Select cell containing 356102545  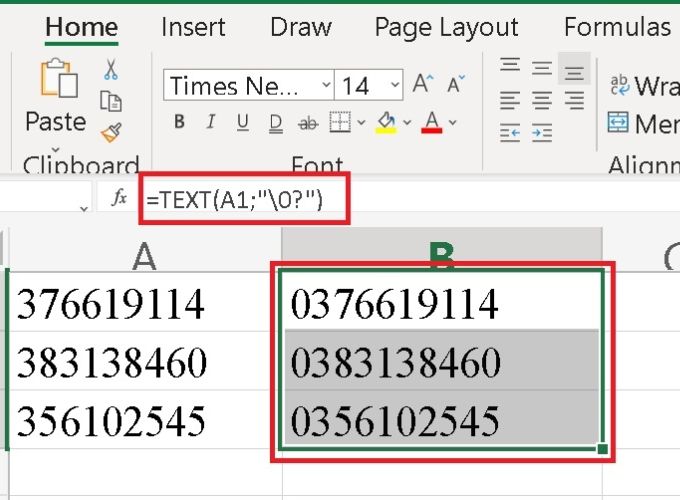(145, 420)
